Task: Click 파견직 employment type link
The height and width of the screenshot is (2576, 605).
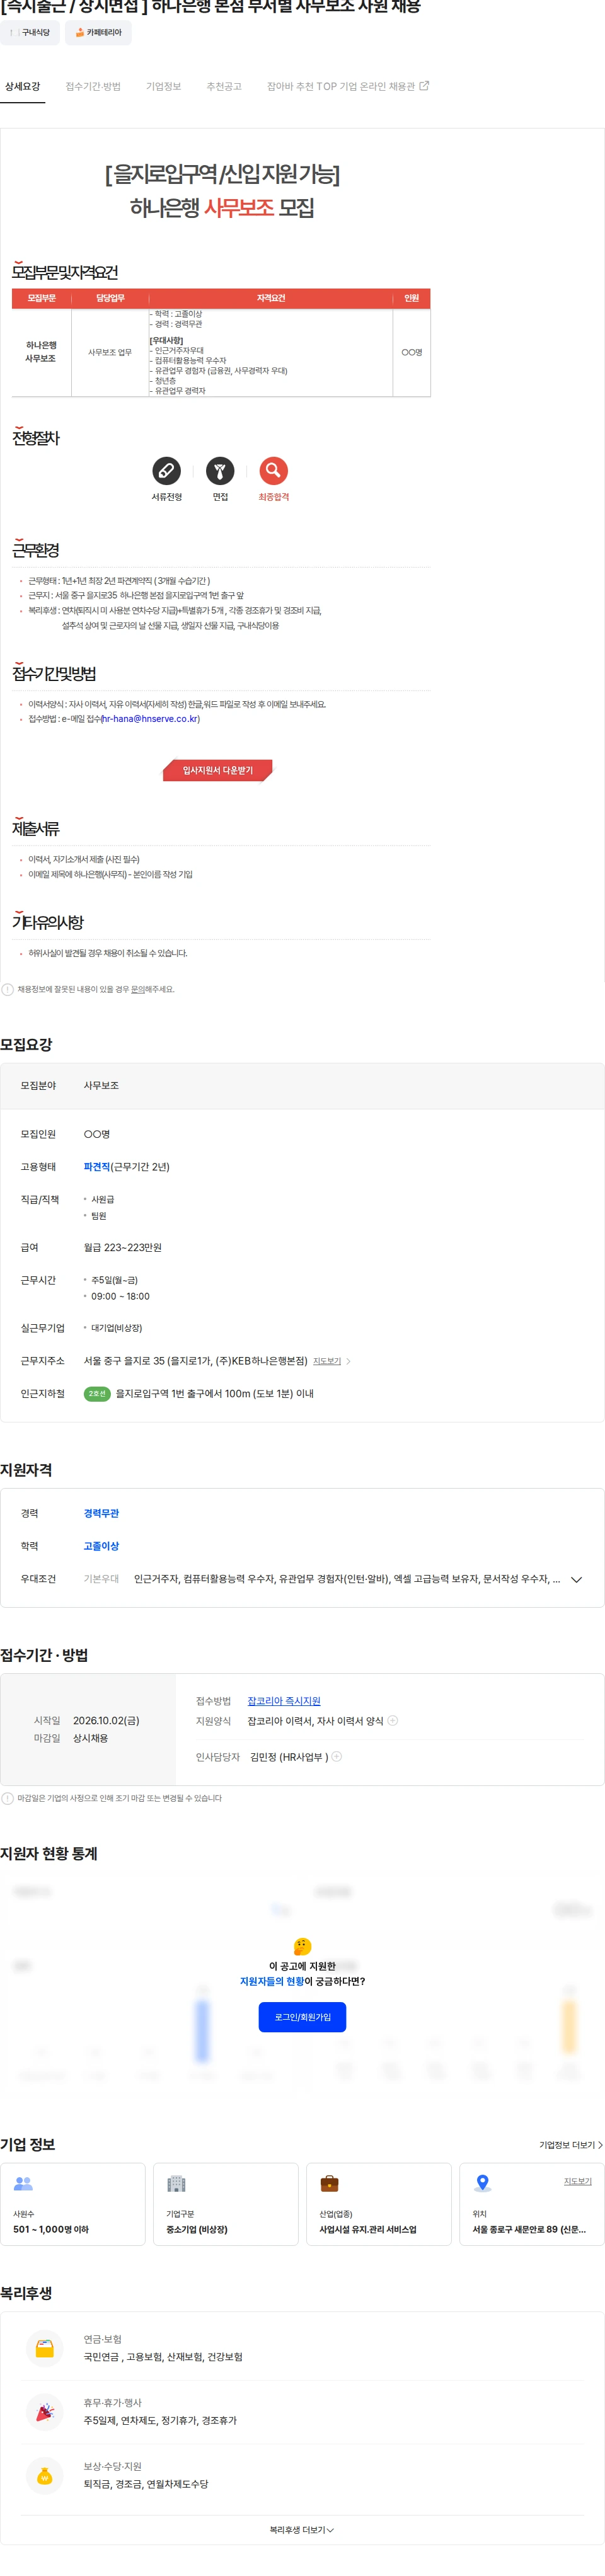Action: (x=97, y=1166)
